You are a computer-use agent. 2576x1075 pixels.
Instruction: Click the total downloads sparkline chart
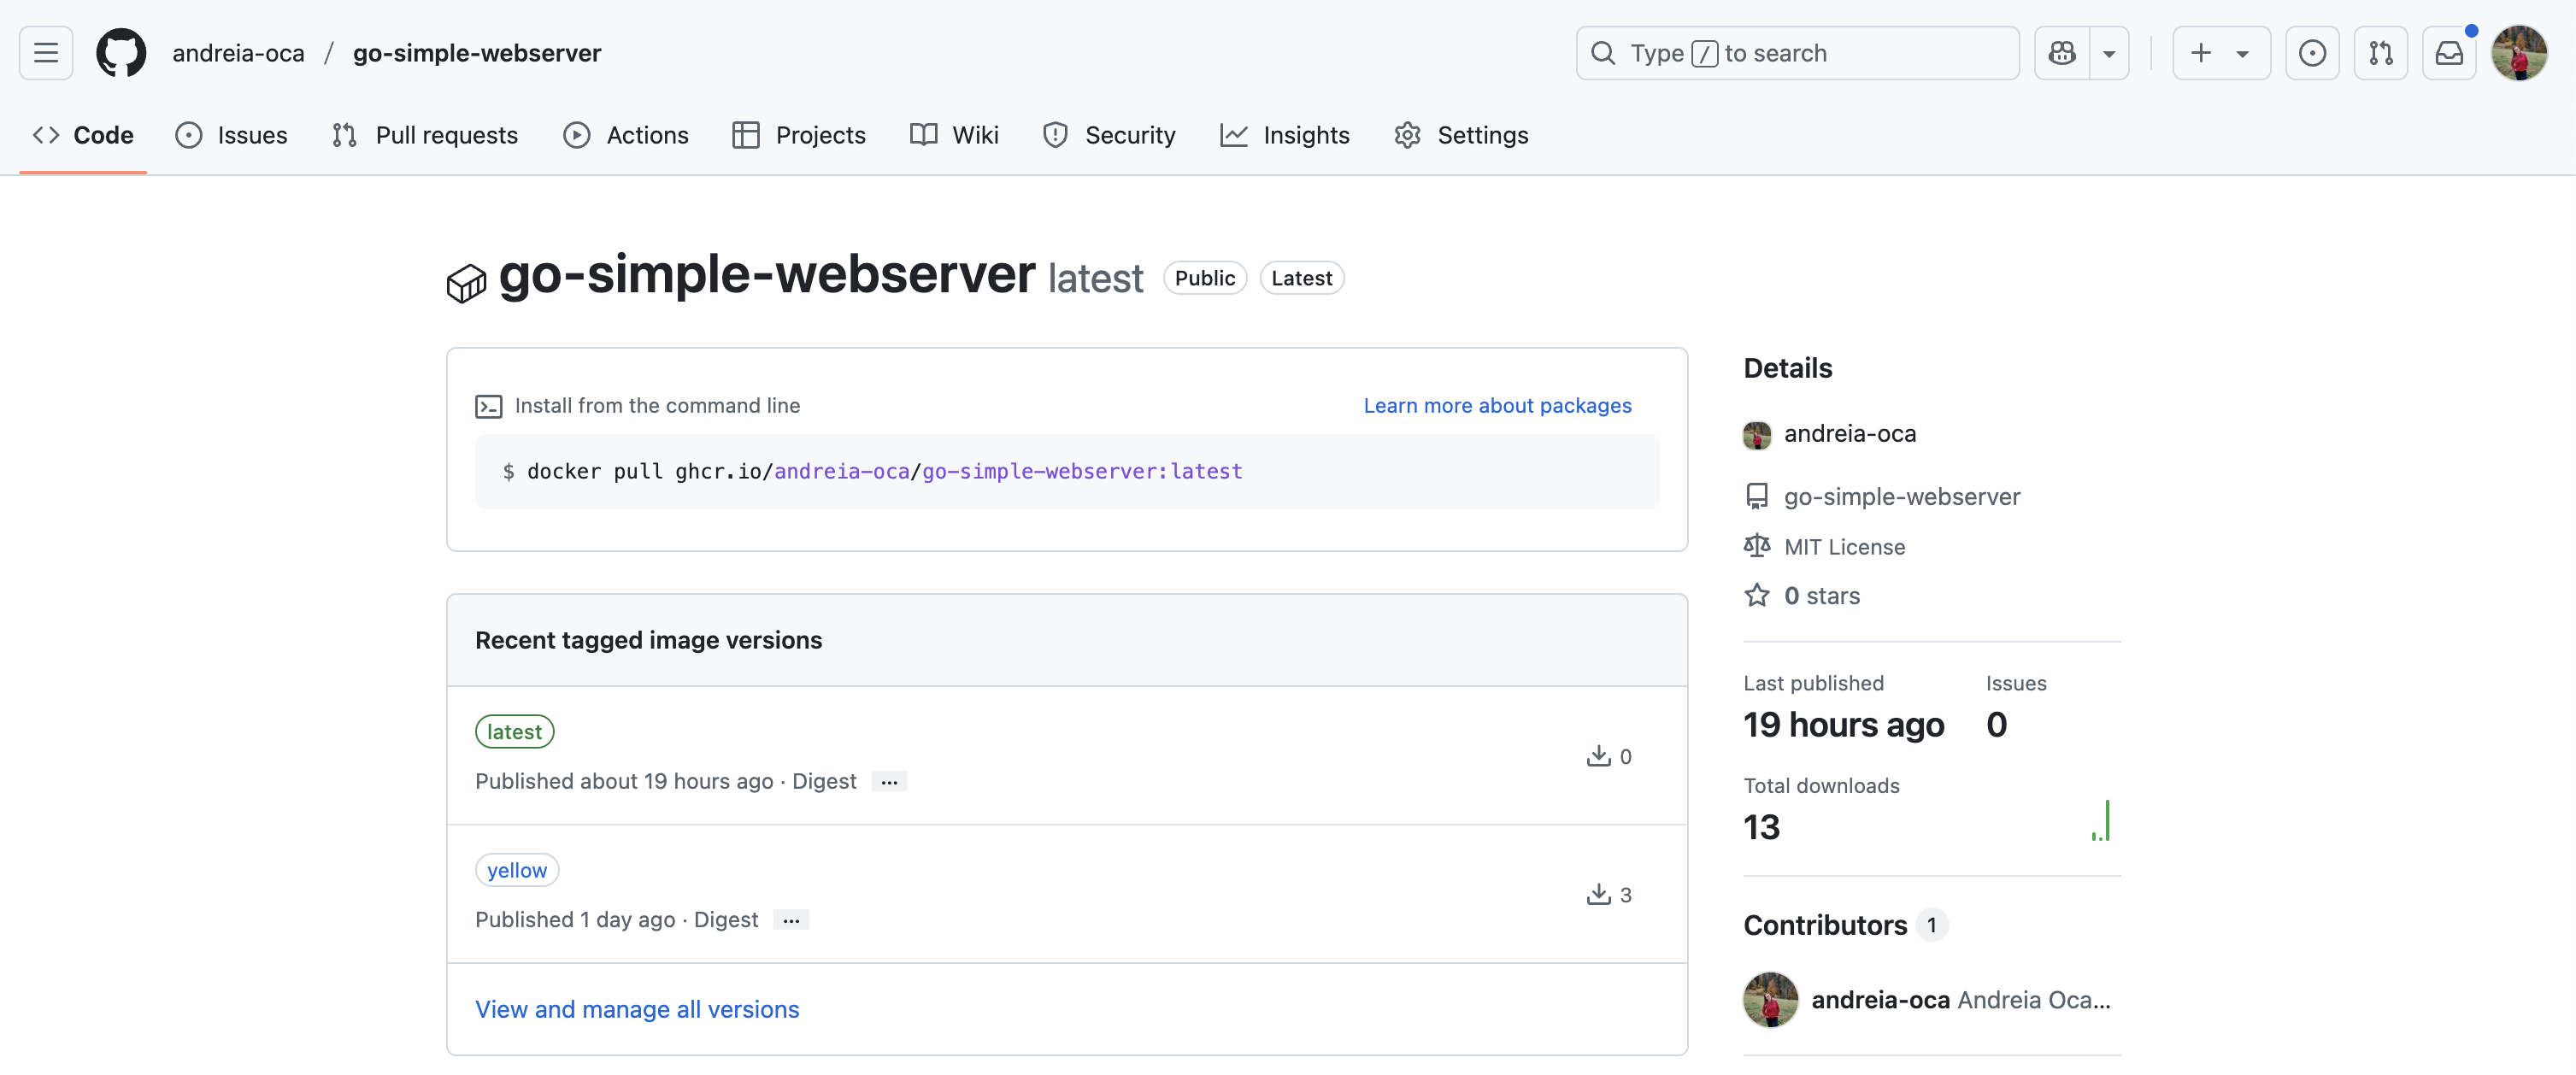(2101, 821)
